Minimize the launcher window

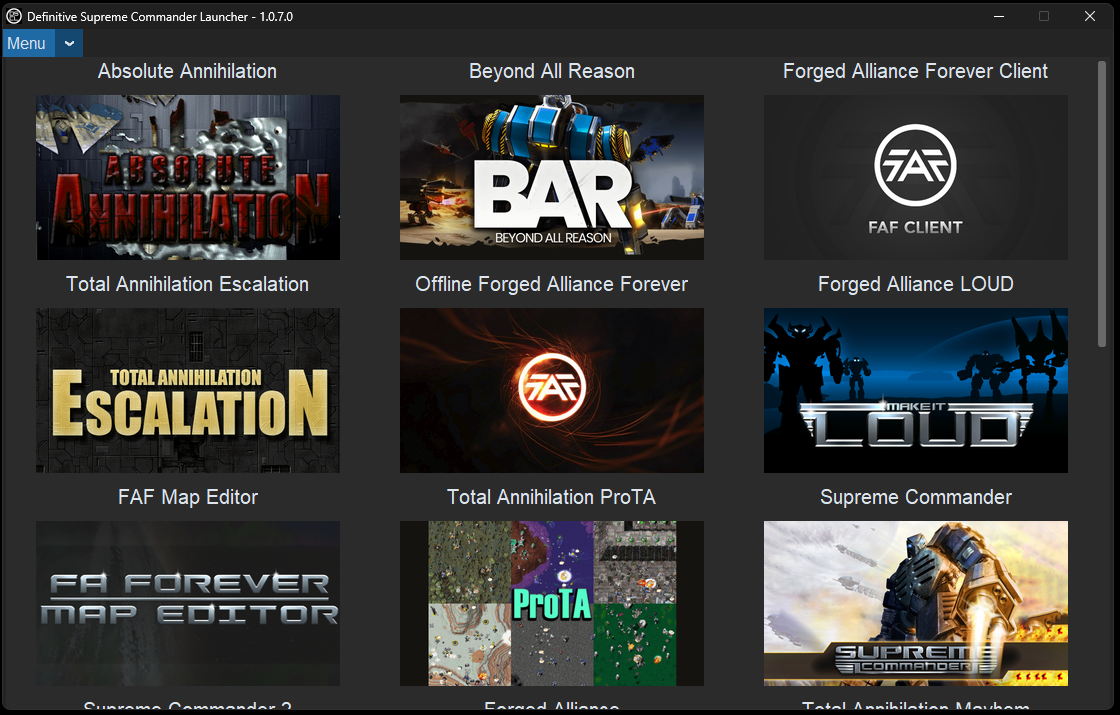(999, 16)
